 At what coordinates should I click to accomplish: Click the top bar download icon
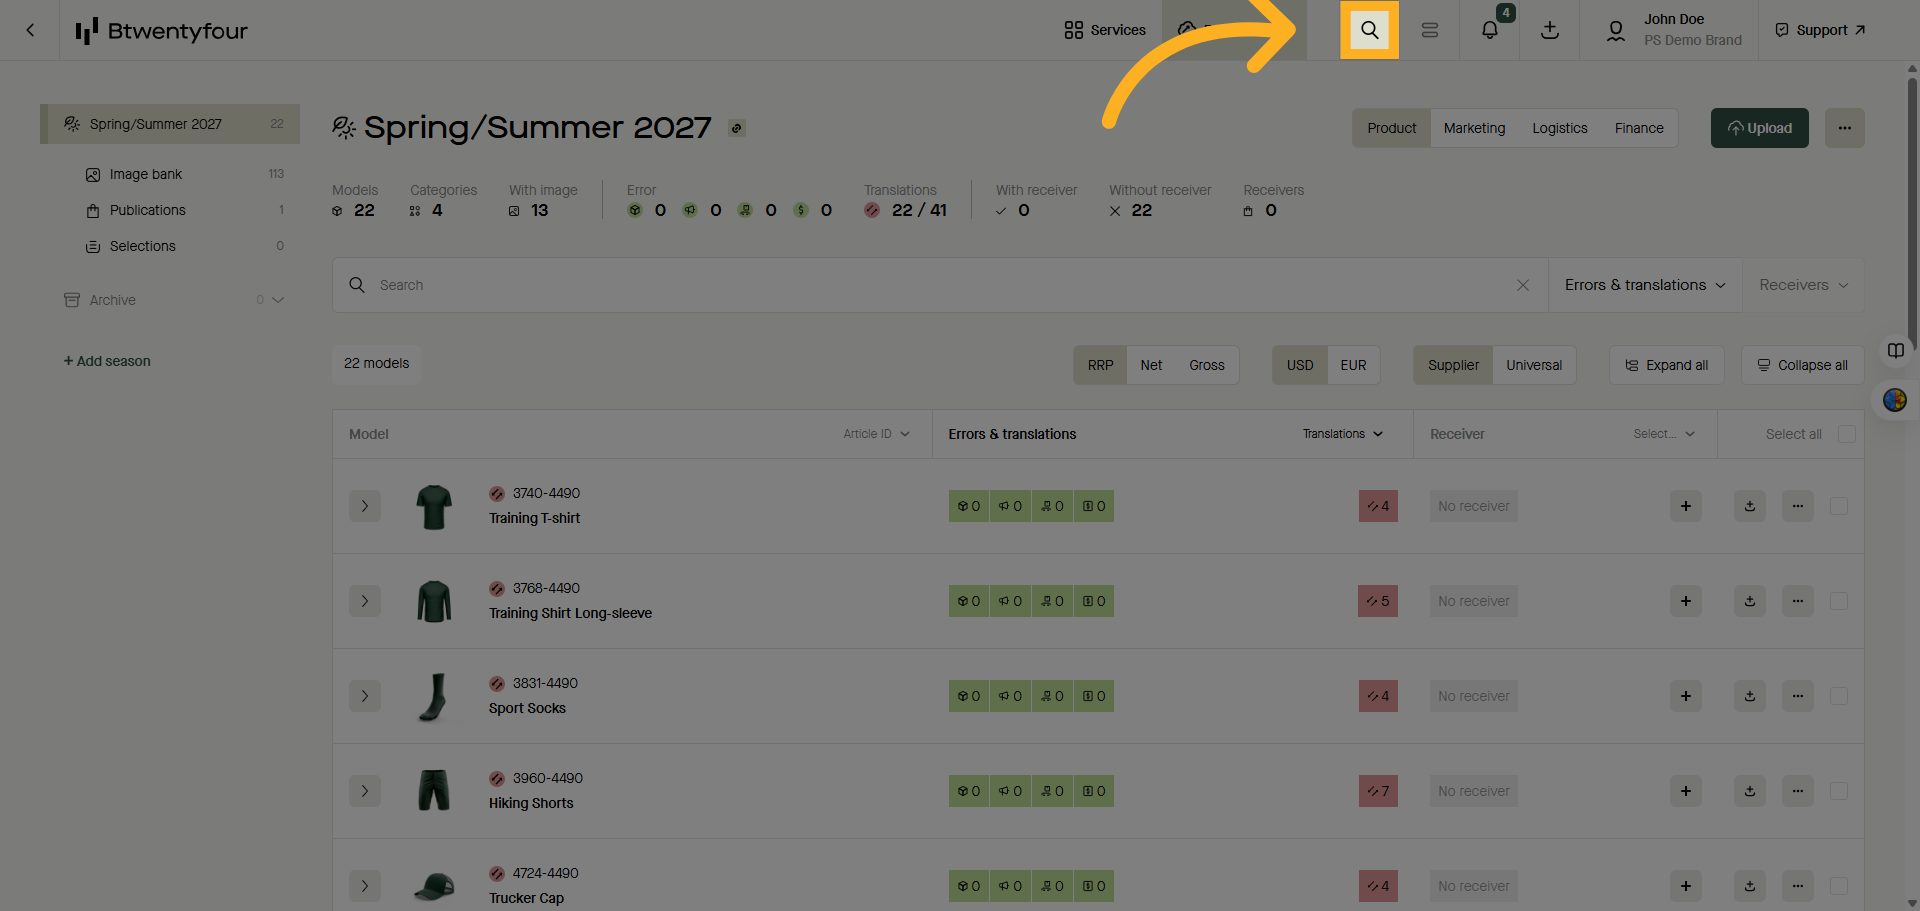1550,30
